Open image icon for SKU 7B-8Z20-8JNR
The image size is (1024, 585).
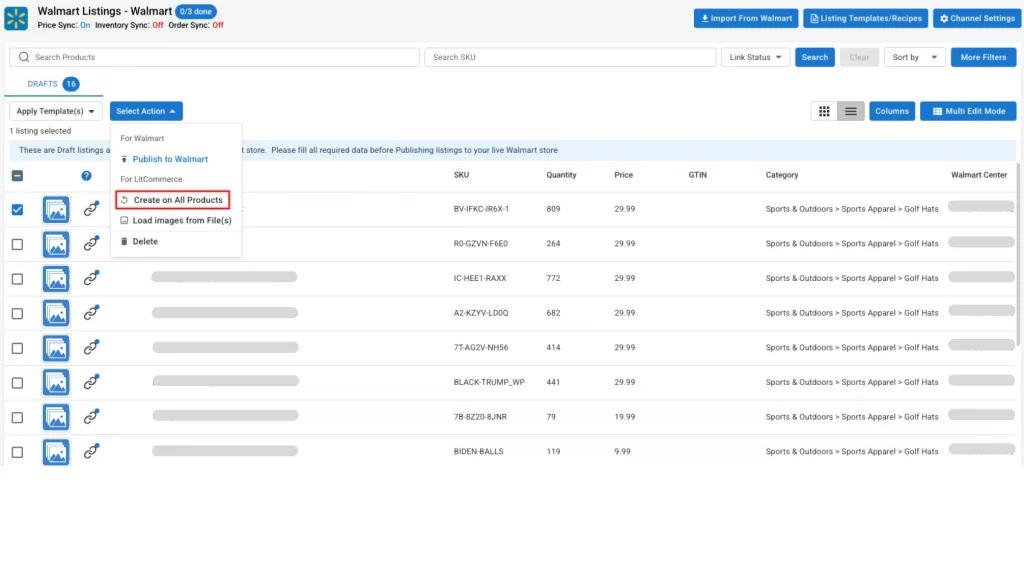(56, 417)
